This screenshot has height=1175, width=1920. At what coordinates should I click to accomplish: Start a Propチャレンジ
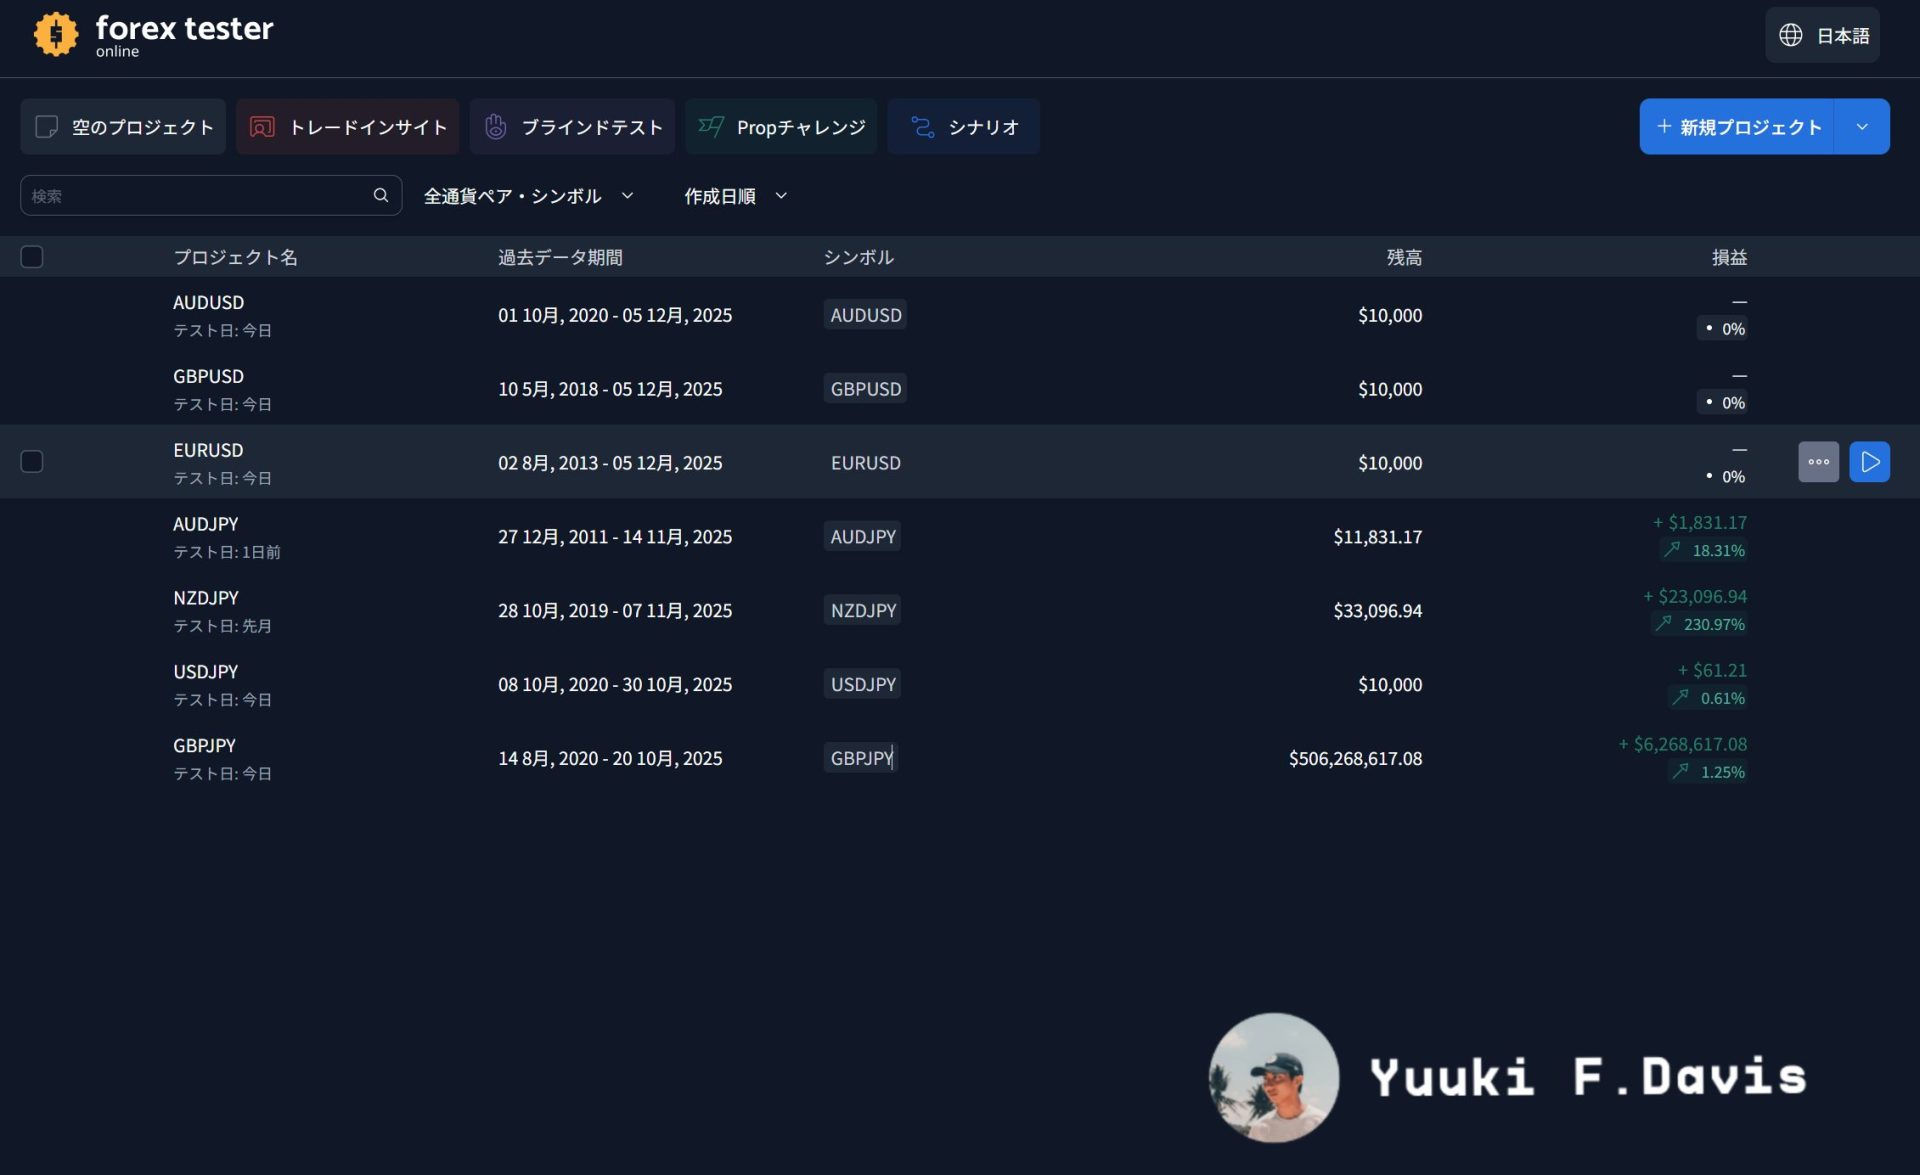tap(781, 127)
